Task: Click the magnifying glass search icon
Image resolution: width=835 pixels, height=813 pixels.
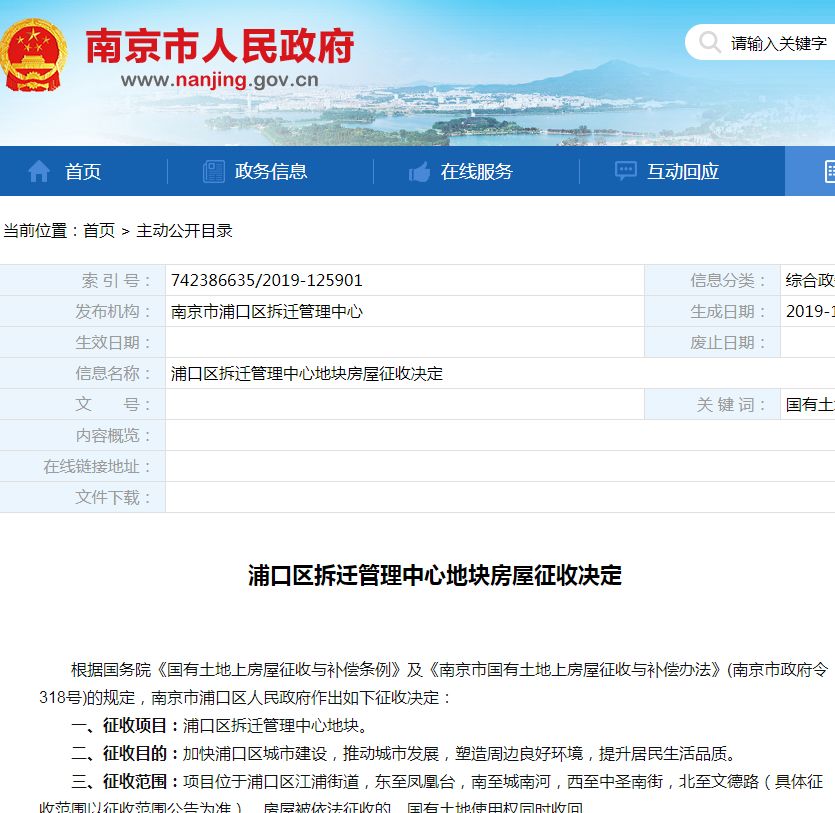Action: pos(710,44)
